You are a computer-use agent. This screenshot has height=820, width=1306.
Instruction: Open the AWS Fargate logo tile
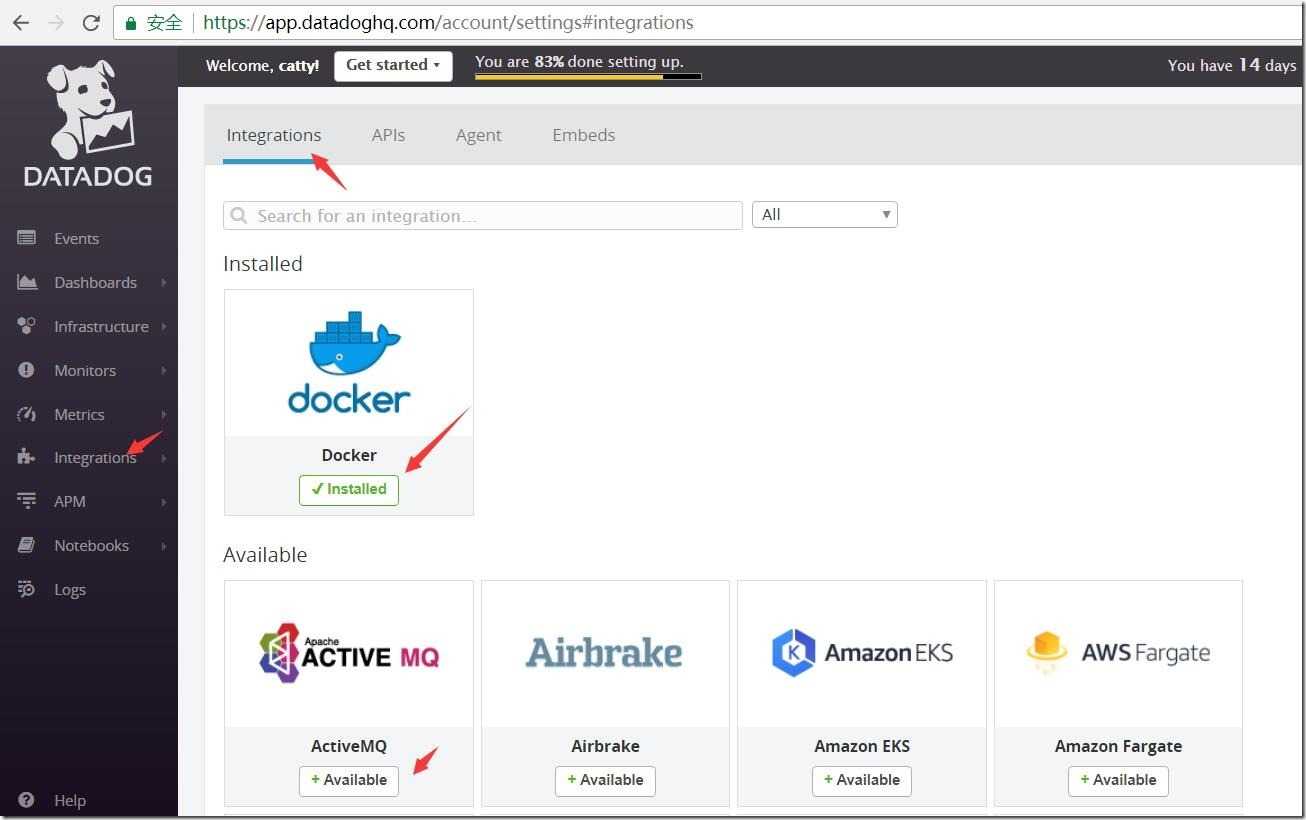(1118, 654)
